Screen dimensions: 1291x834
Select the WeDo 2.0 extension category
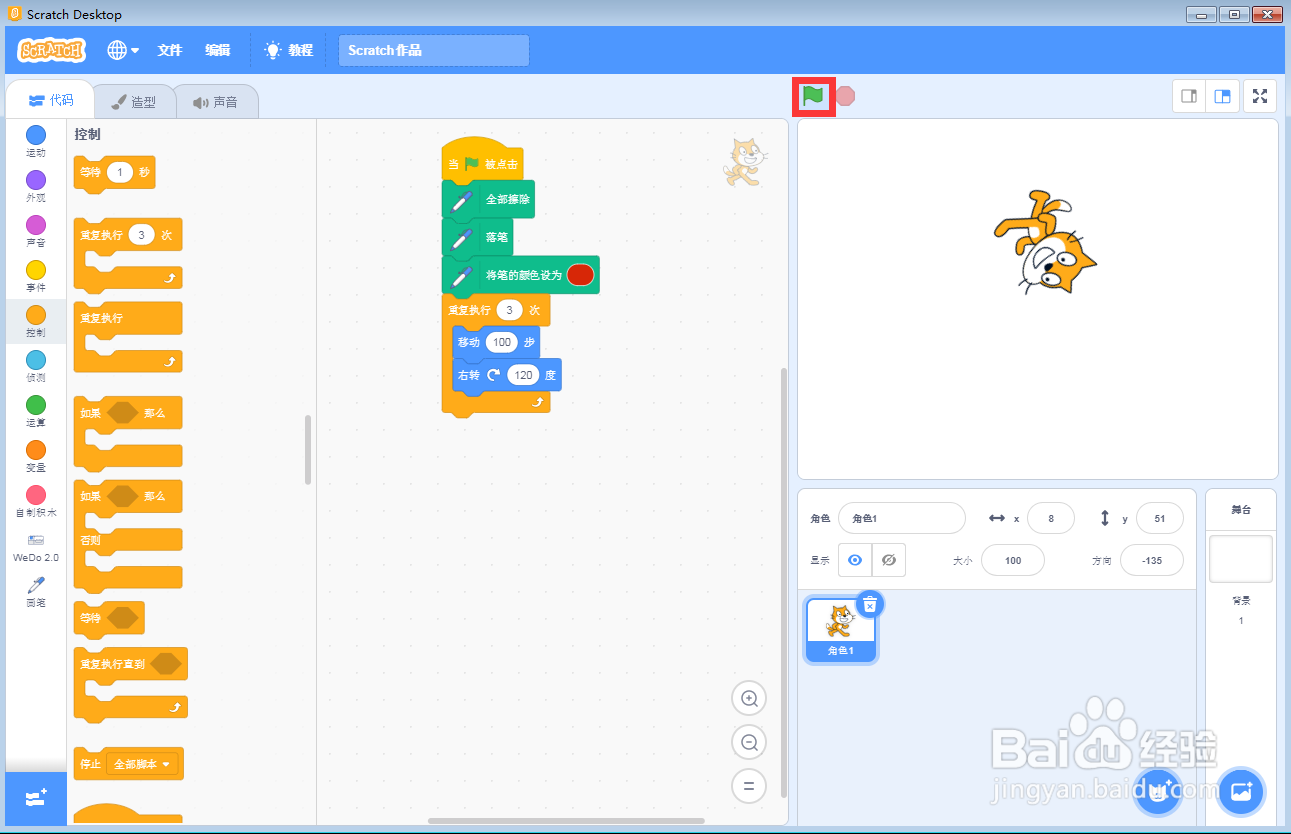coord(36,547)
